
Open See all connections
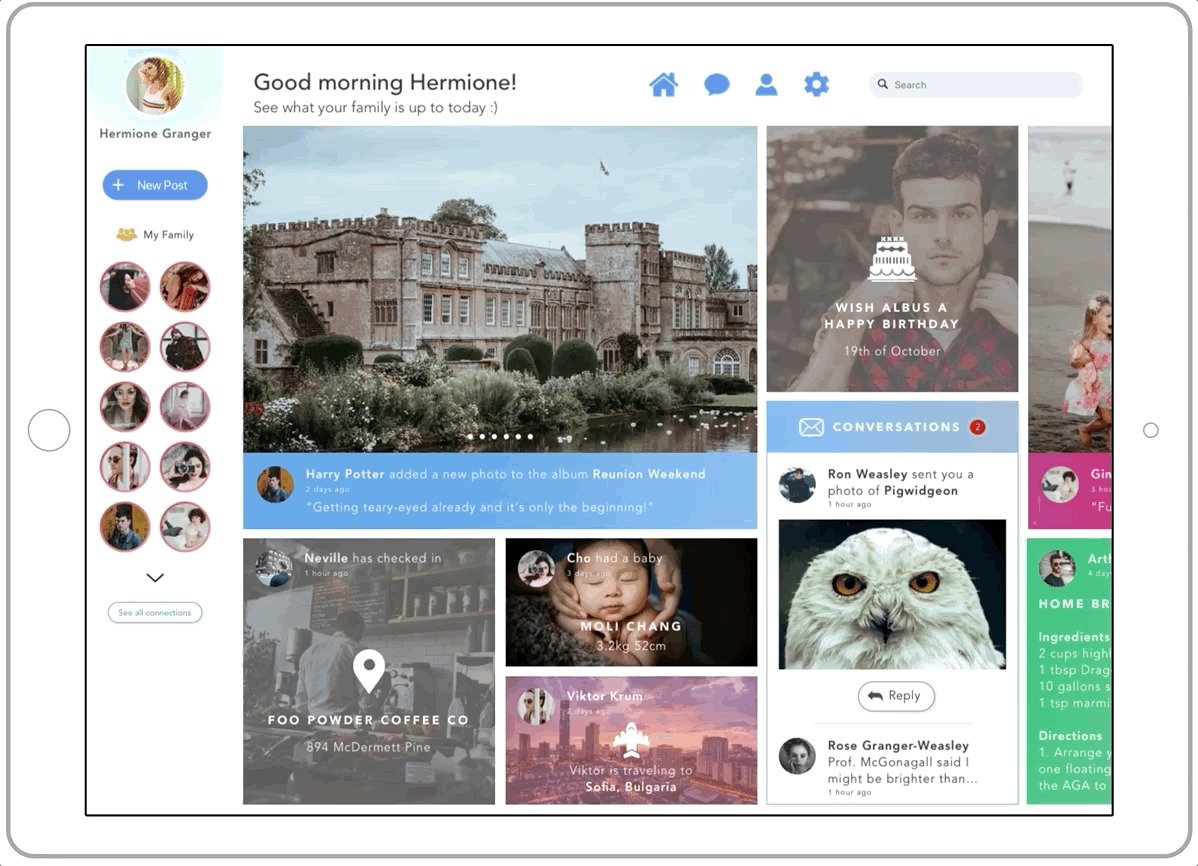155,613
